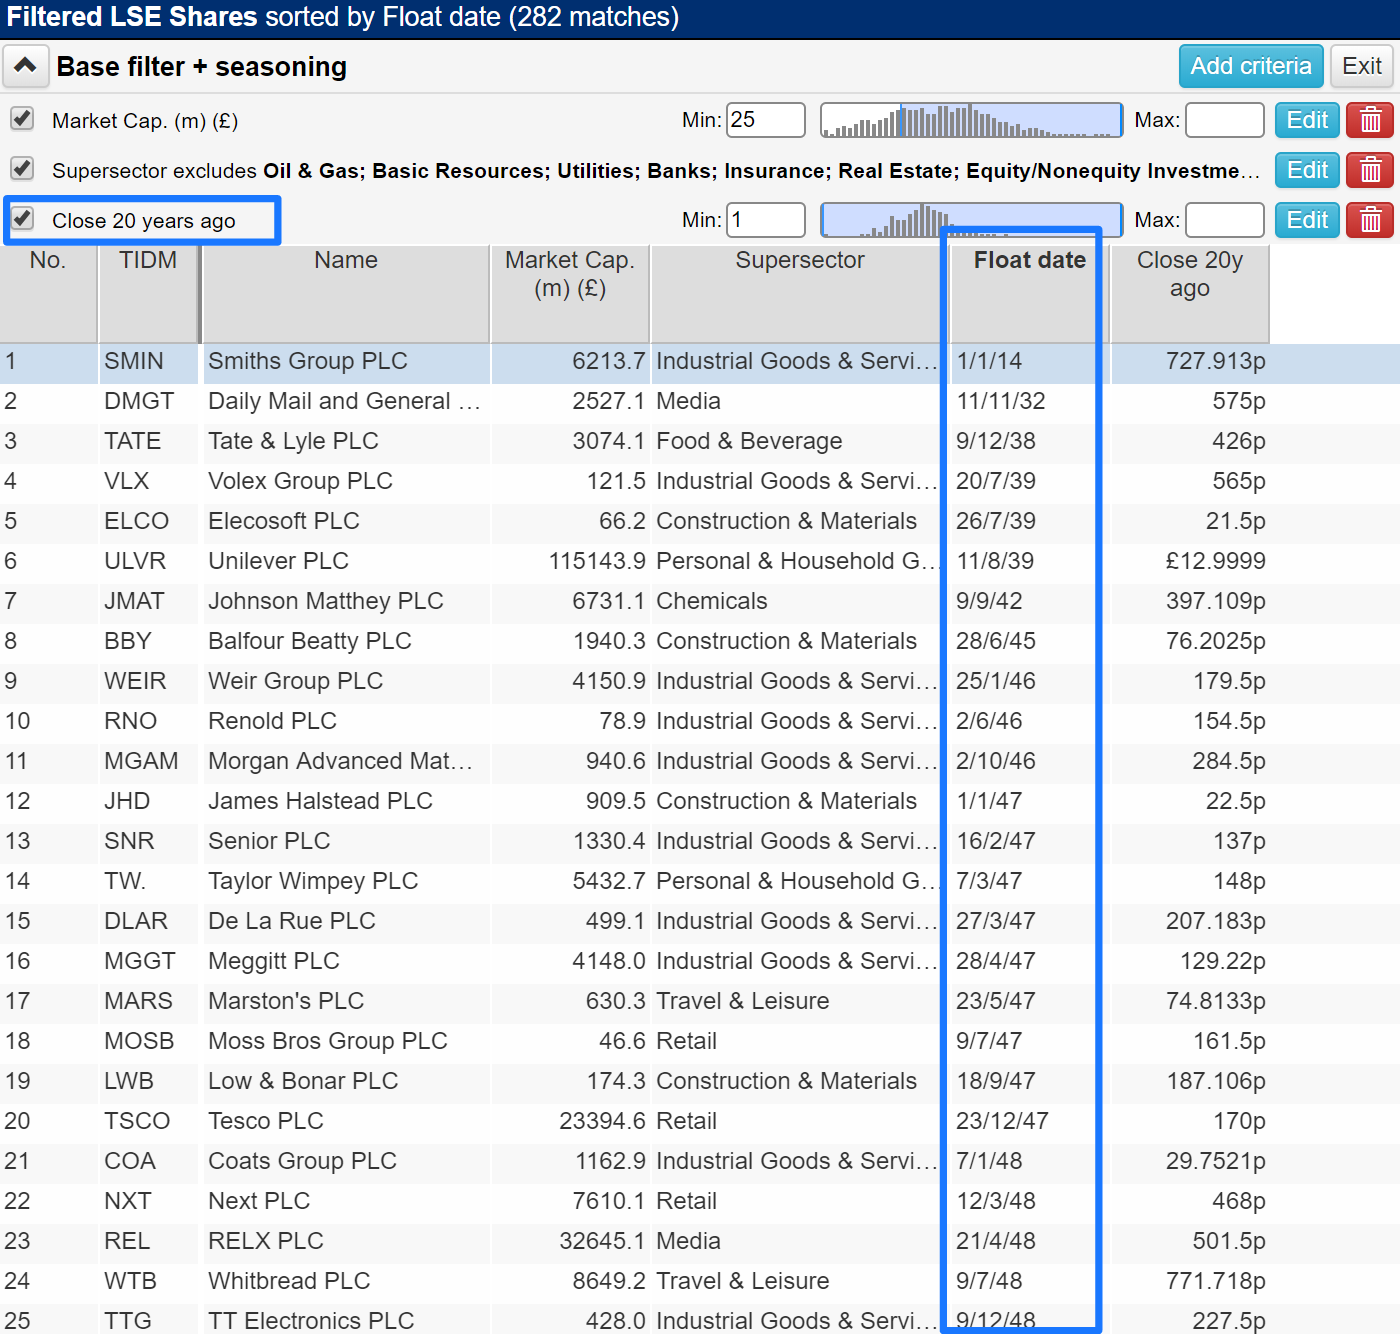Delete the Market Cap criterion with the trash icon
Screen dimensions: 1400x1334
(1370, 120)
